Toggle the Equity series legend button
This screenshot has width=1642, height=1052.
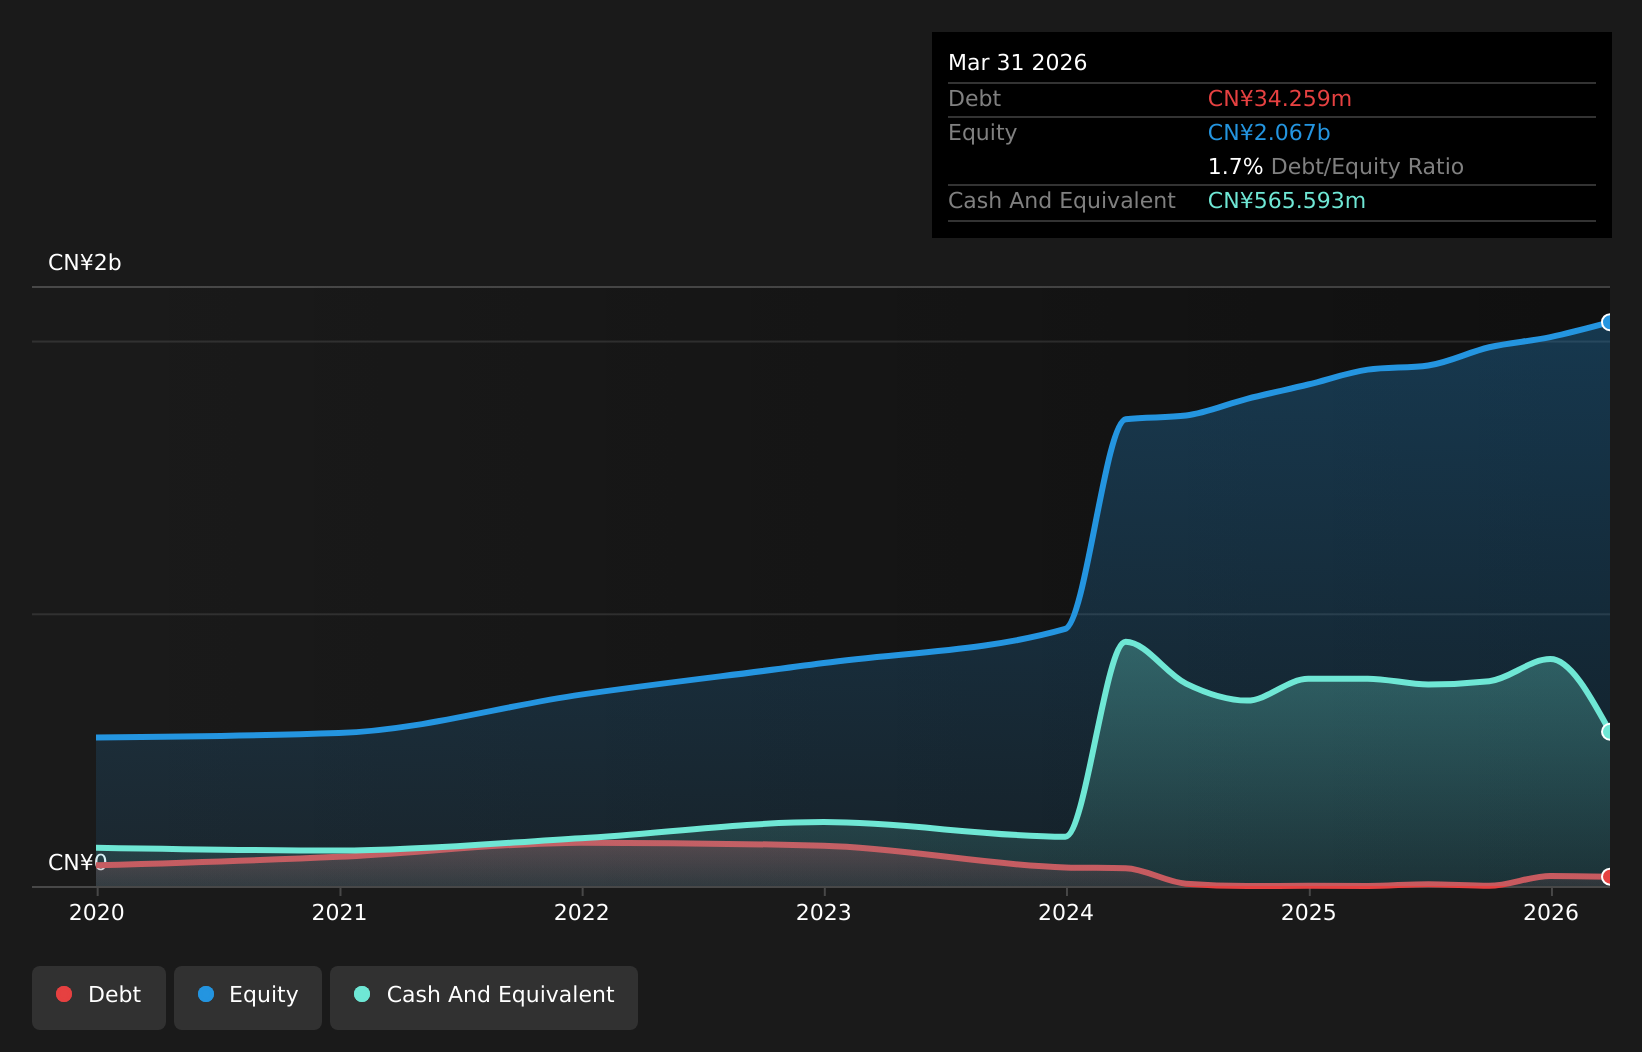[x=248, y=997]
